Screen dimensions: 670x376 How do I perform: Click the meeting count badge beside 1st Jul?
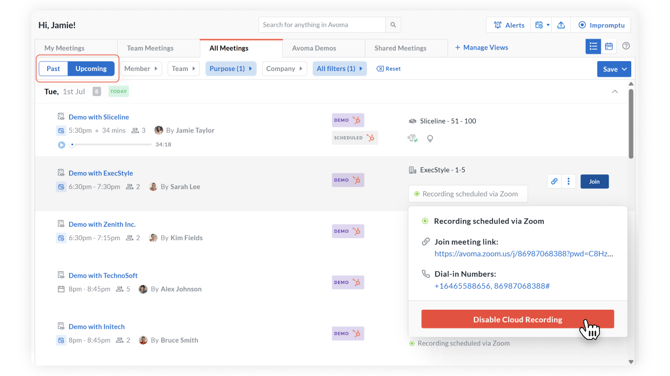pos(97,91)
